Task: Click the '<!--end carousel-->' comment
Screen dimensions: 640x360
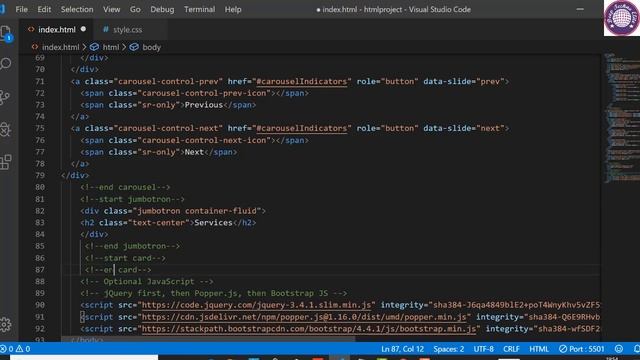Action: [125, 187]
